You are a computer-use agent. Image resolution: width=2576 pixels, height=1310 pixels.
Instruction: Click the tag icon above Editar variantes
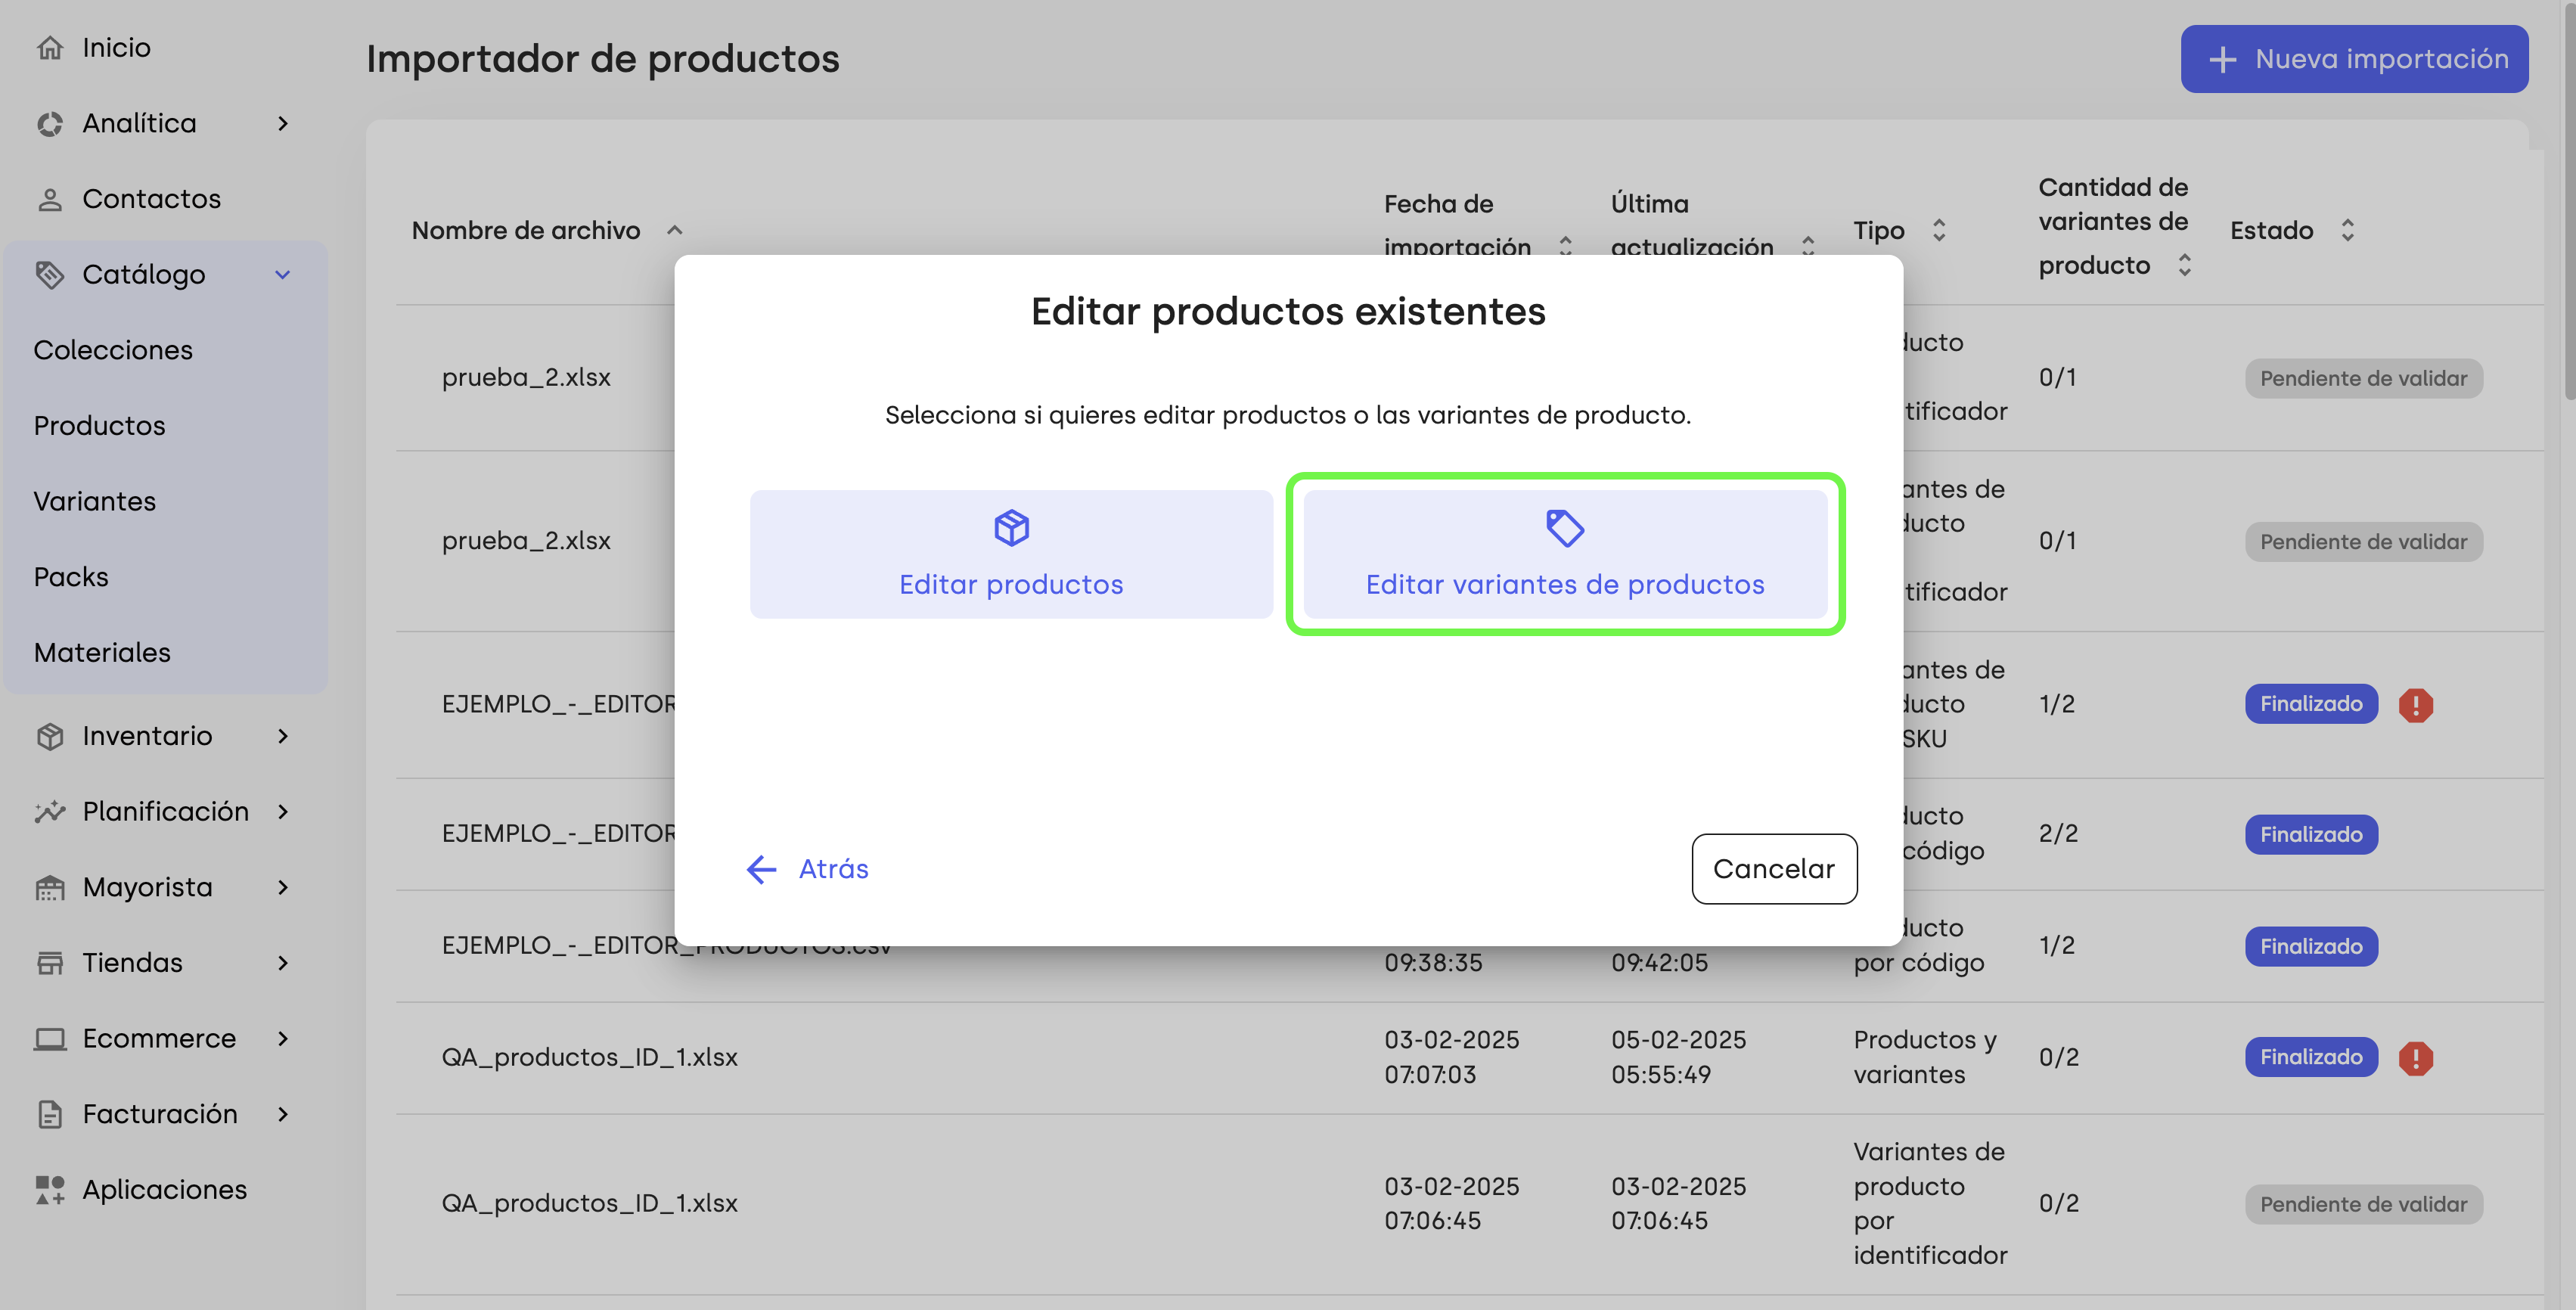[x=1565, y=528]
